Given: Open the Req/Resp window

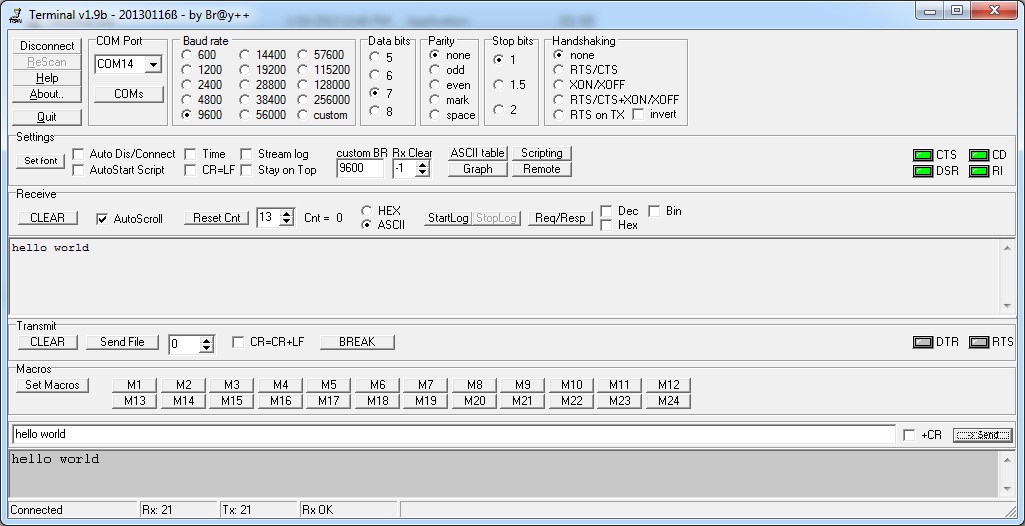Looking at the screenshot, I should (560, 218).
